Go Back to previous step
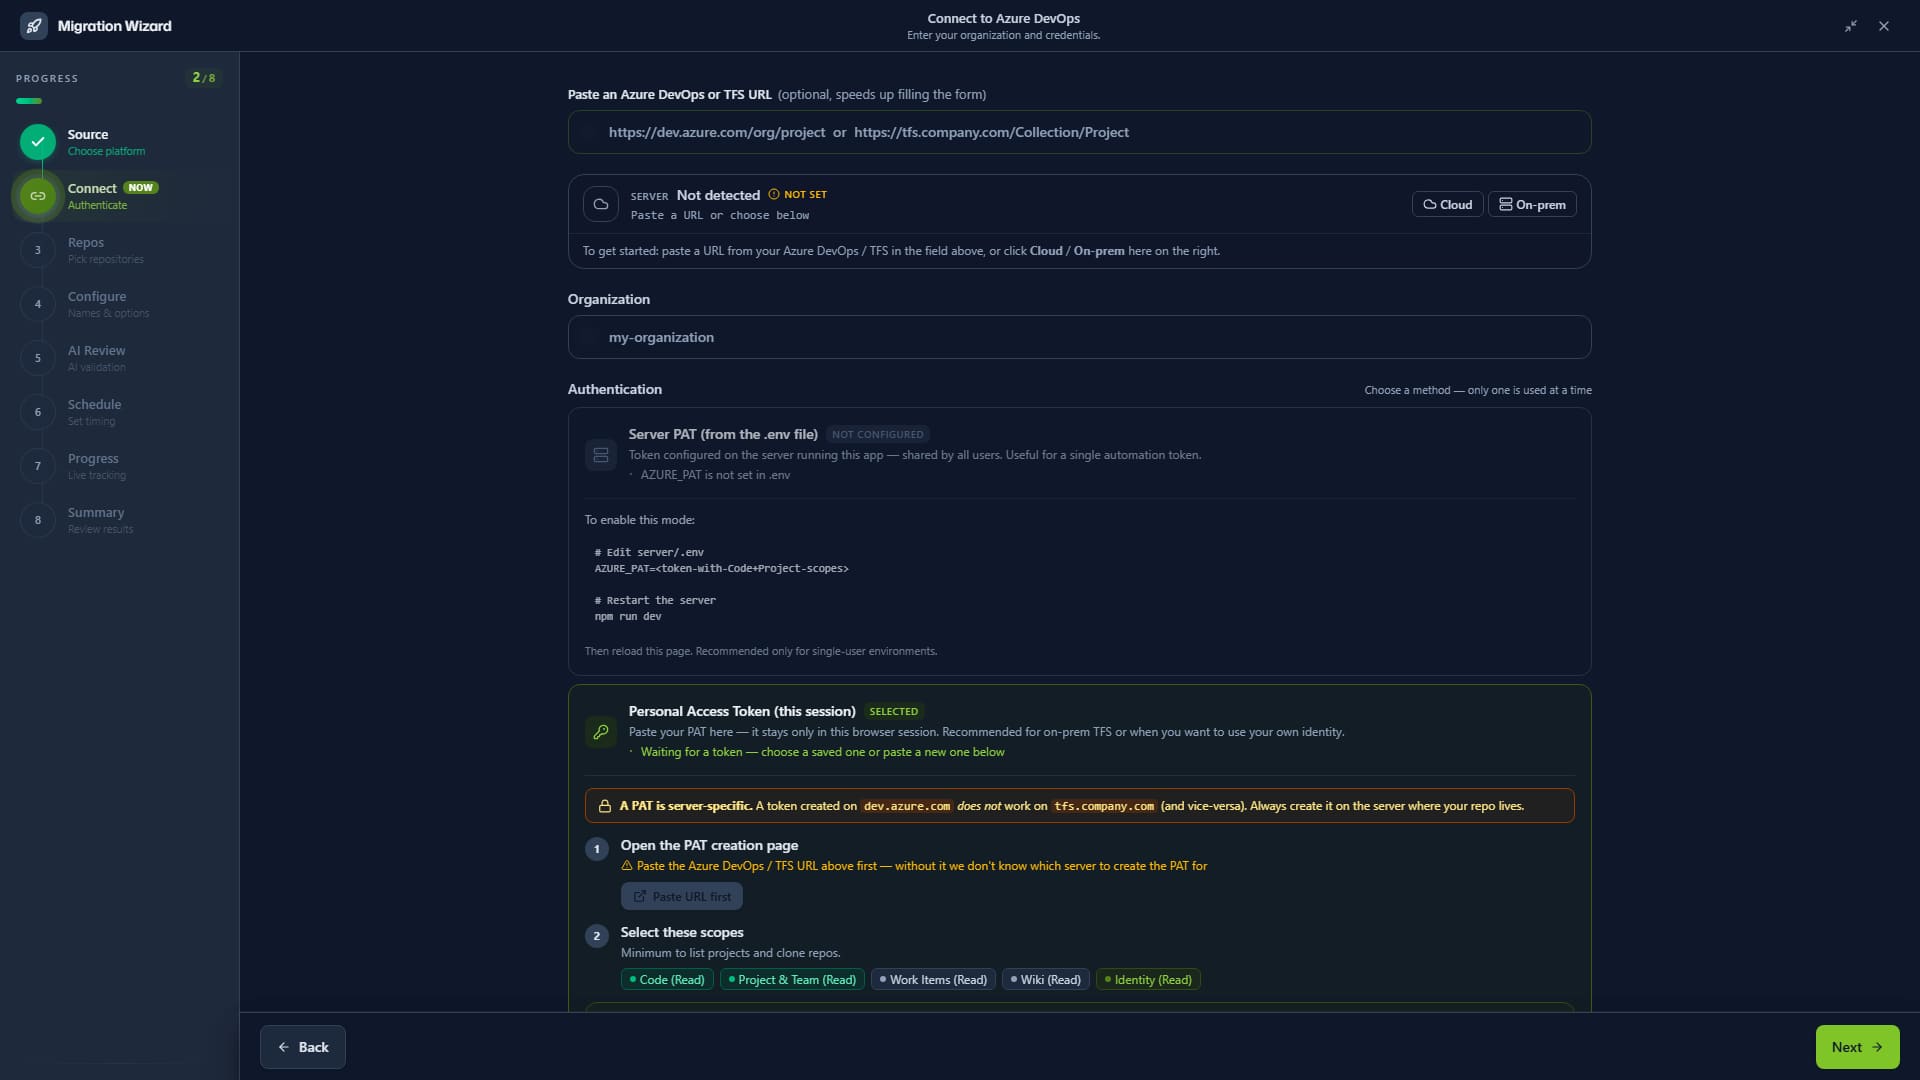Viewport: 1920px width, 1080px height. (x=303, y=1047)
